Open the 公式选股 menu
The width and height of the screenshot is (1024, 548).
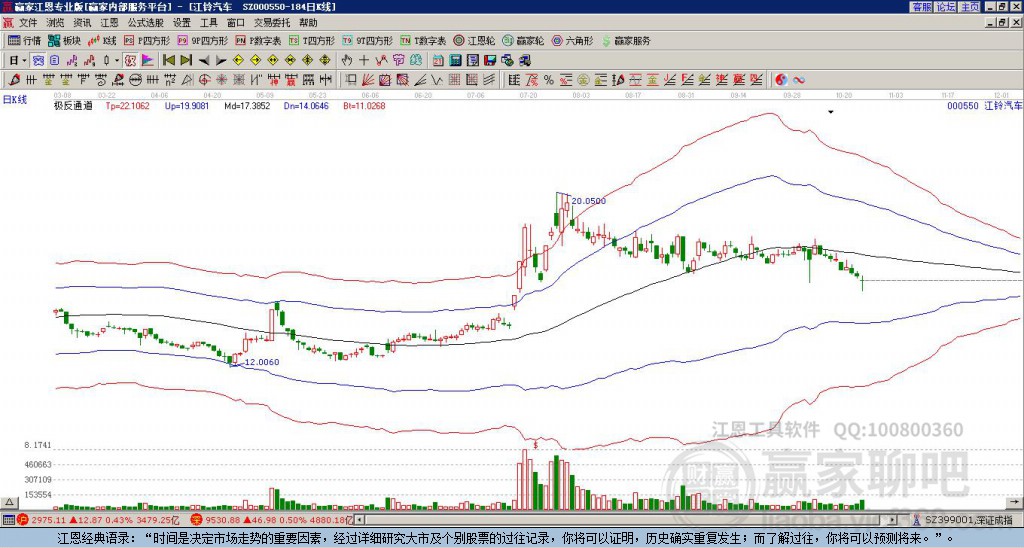(x=146, y=23)
